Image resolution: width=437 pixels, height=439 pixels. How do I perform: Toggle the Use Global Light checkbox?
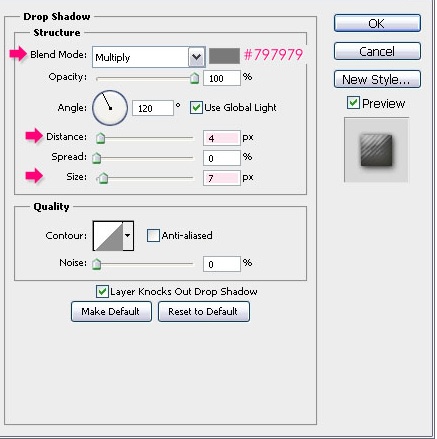pos(196,108)
